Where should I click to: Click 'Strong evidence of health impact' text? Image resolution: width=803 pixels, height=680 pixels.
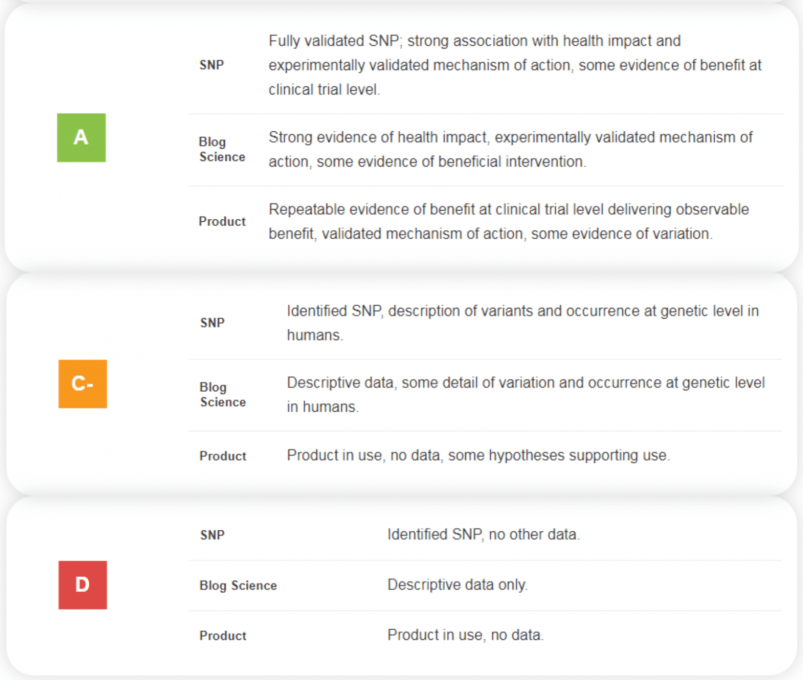coord(511,149)
